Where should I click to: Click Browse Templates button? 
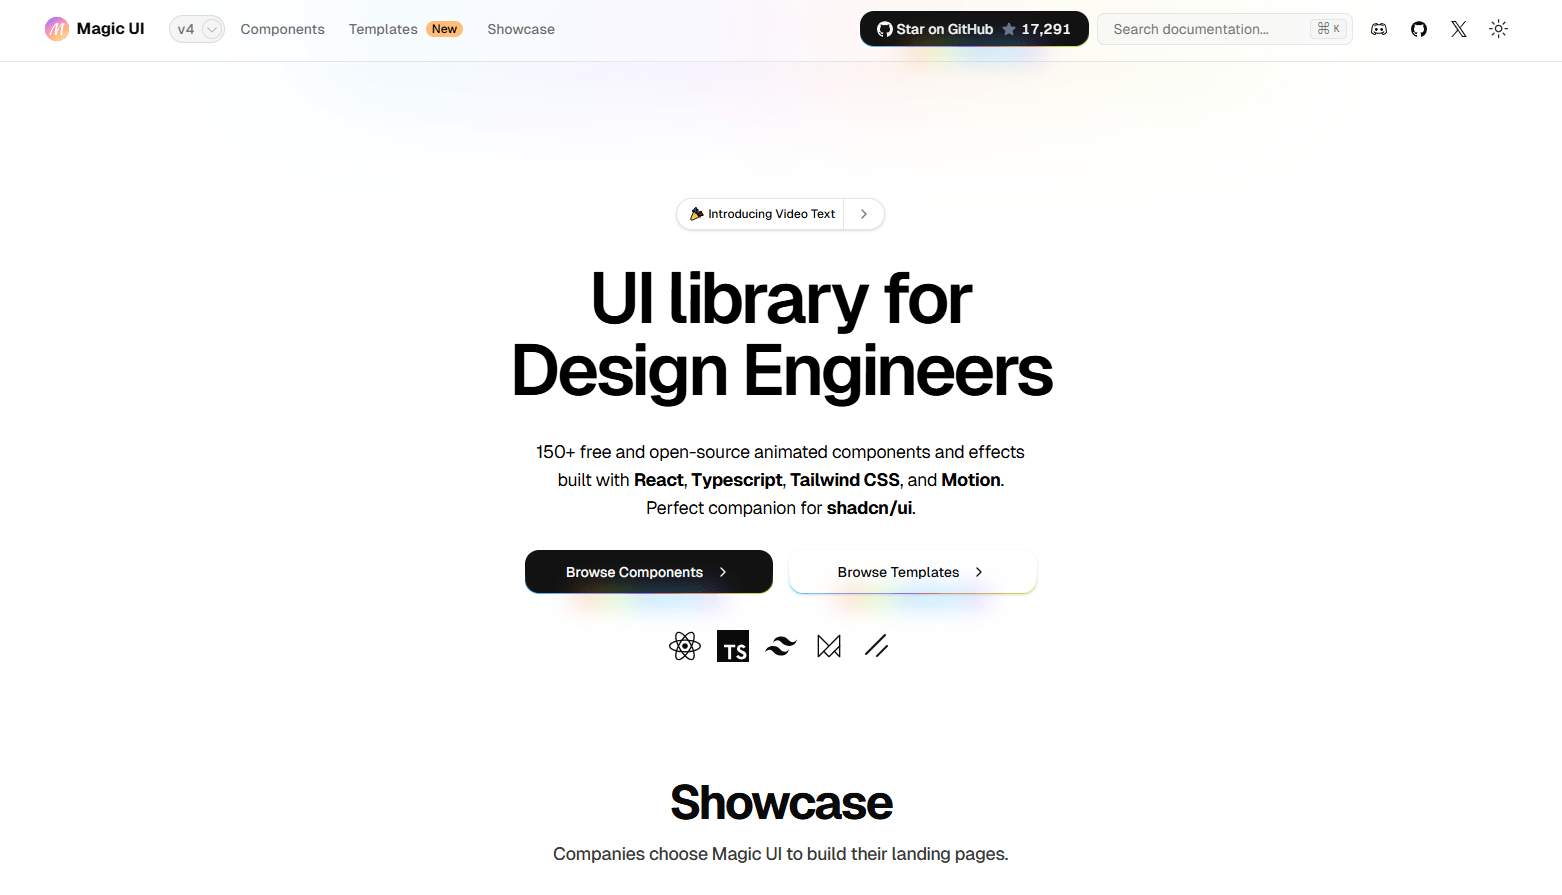click(913, 572)
